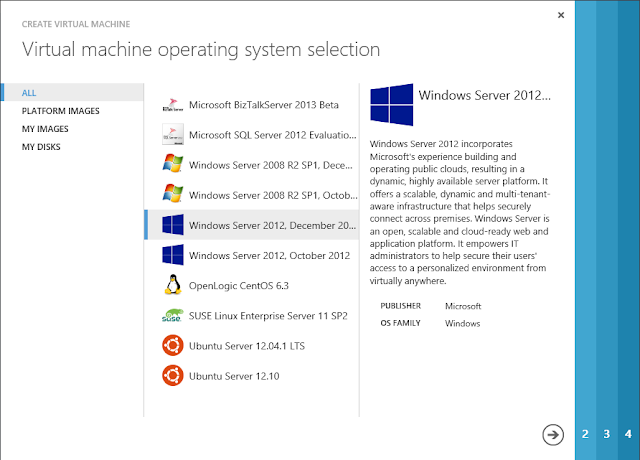The width and height of the screenshot is (640, 460).
Task: Switch to MY DISKS category
Action: click(41, 147)
